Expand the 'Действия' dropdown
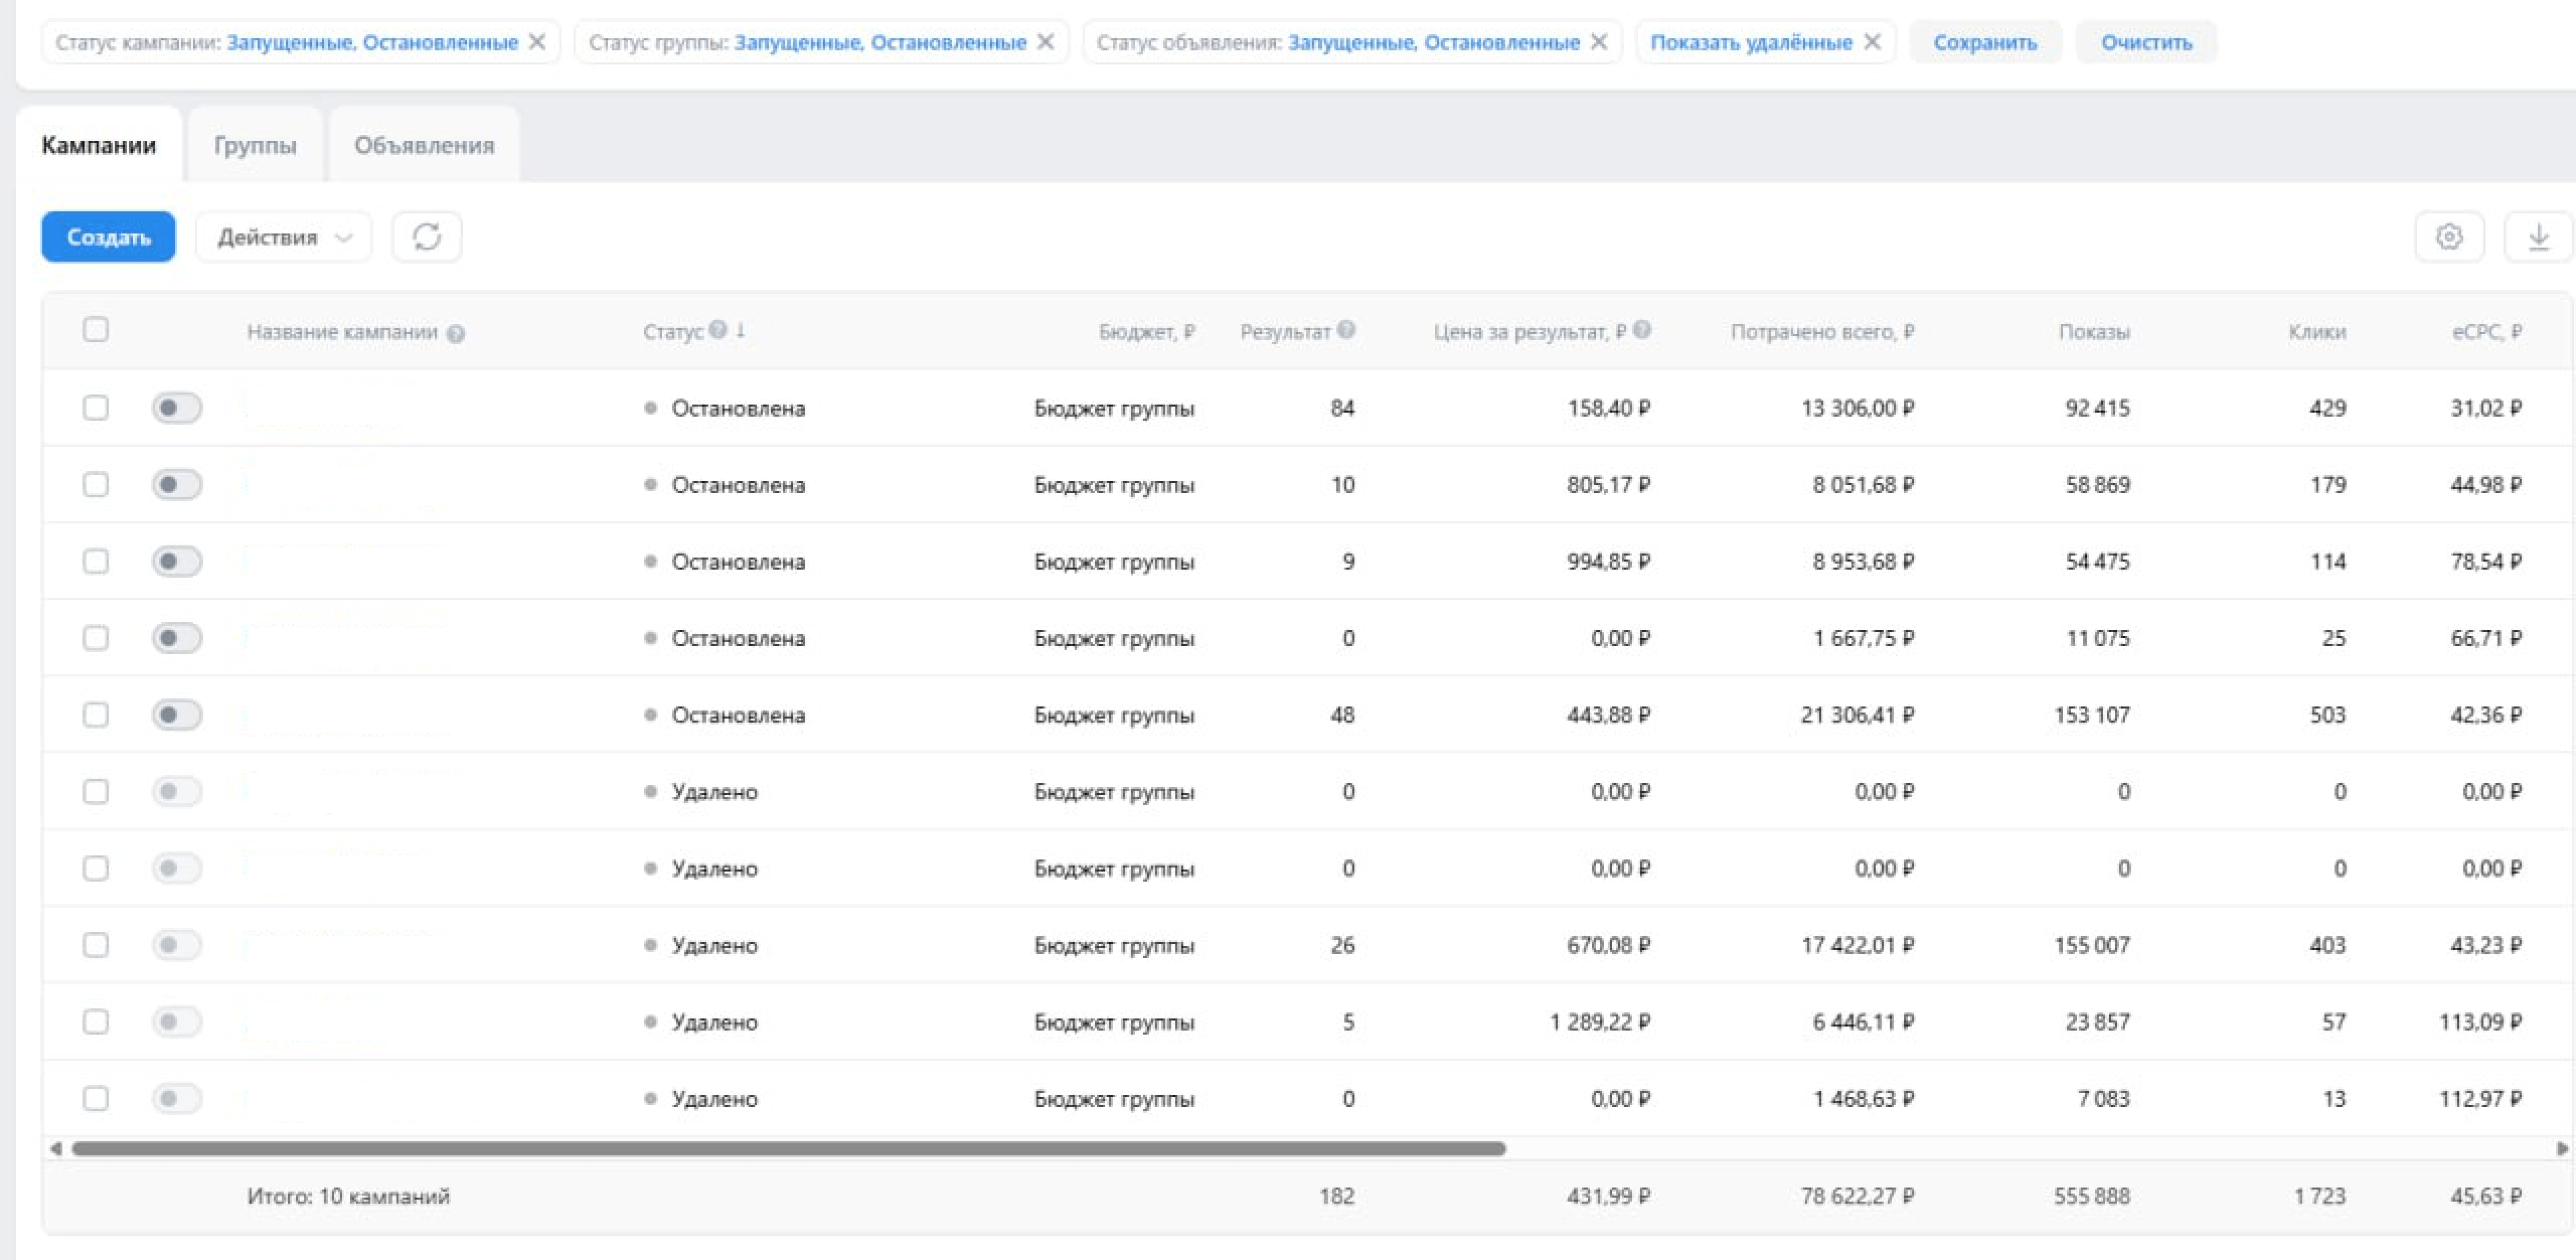This screenshot has width=2576, height=1260. click(x=284, y=237)
